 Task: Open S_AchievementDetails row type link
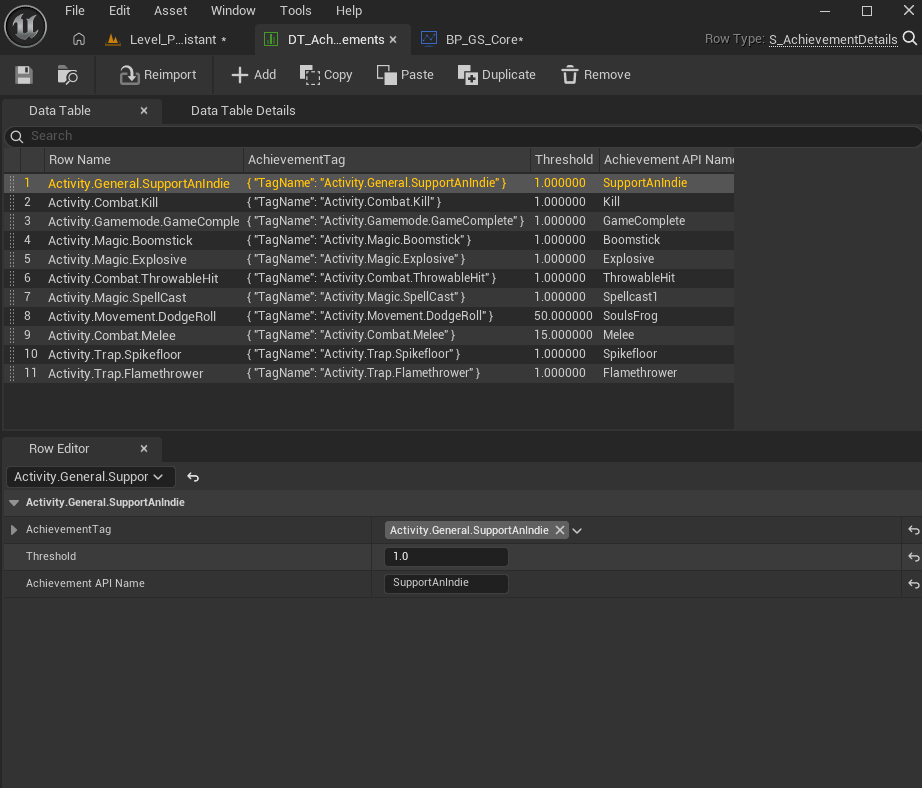point(833,39)
